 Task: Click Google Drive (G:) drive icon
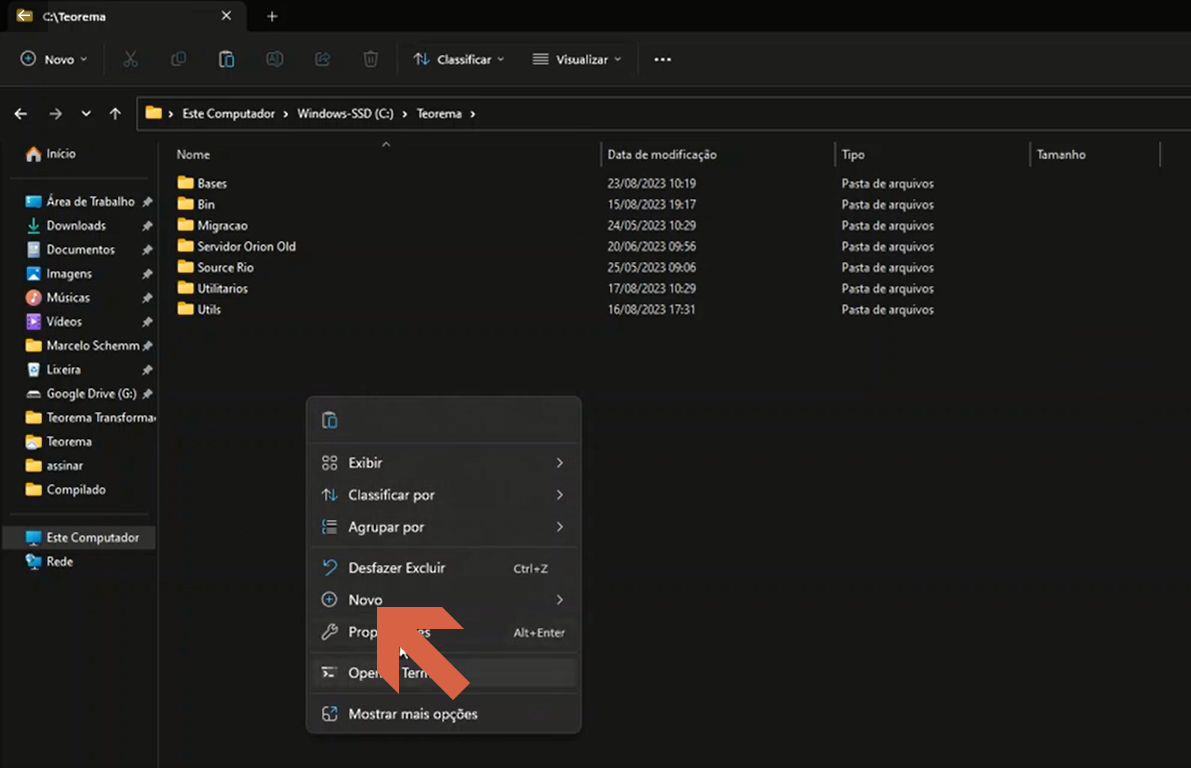[33, 393]
